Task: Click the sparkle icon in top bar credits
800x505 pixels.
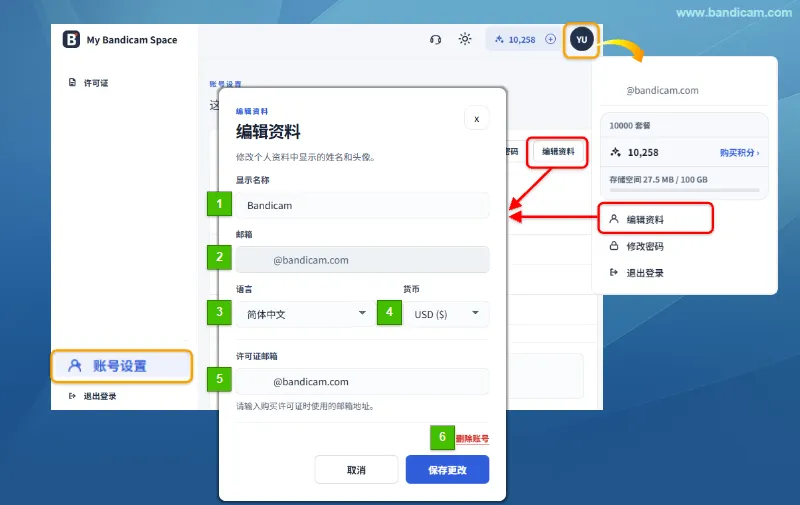Action: tap(499, 39)
